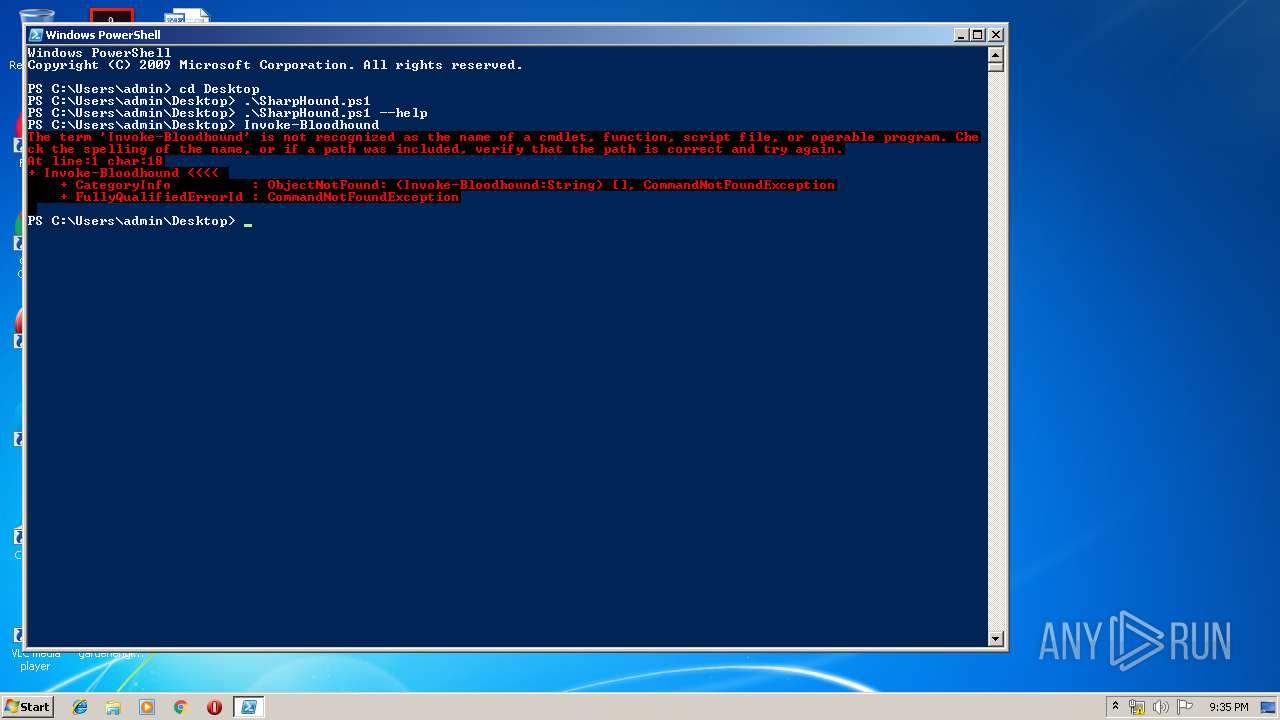Viewport: 1280px width, 720px height.
Task: Close the Windows PowerShell window
Action: pyautogui.click(x=996, y=35)
